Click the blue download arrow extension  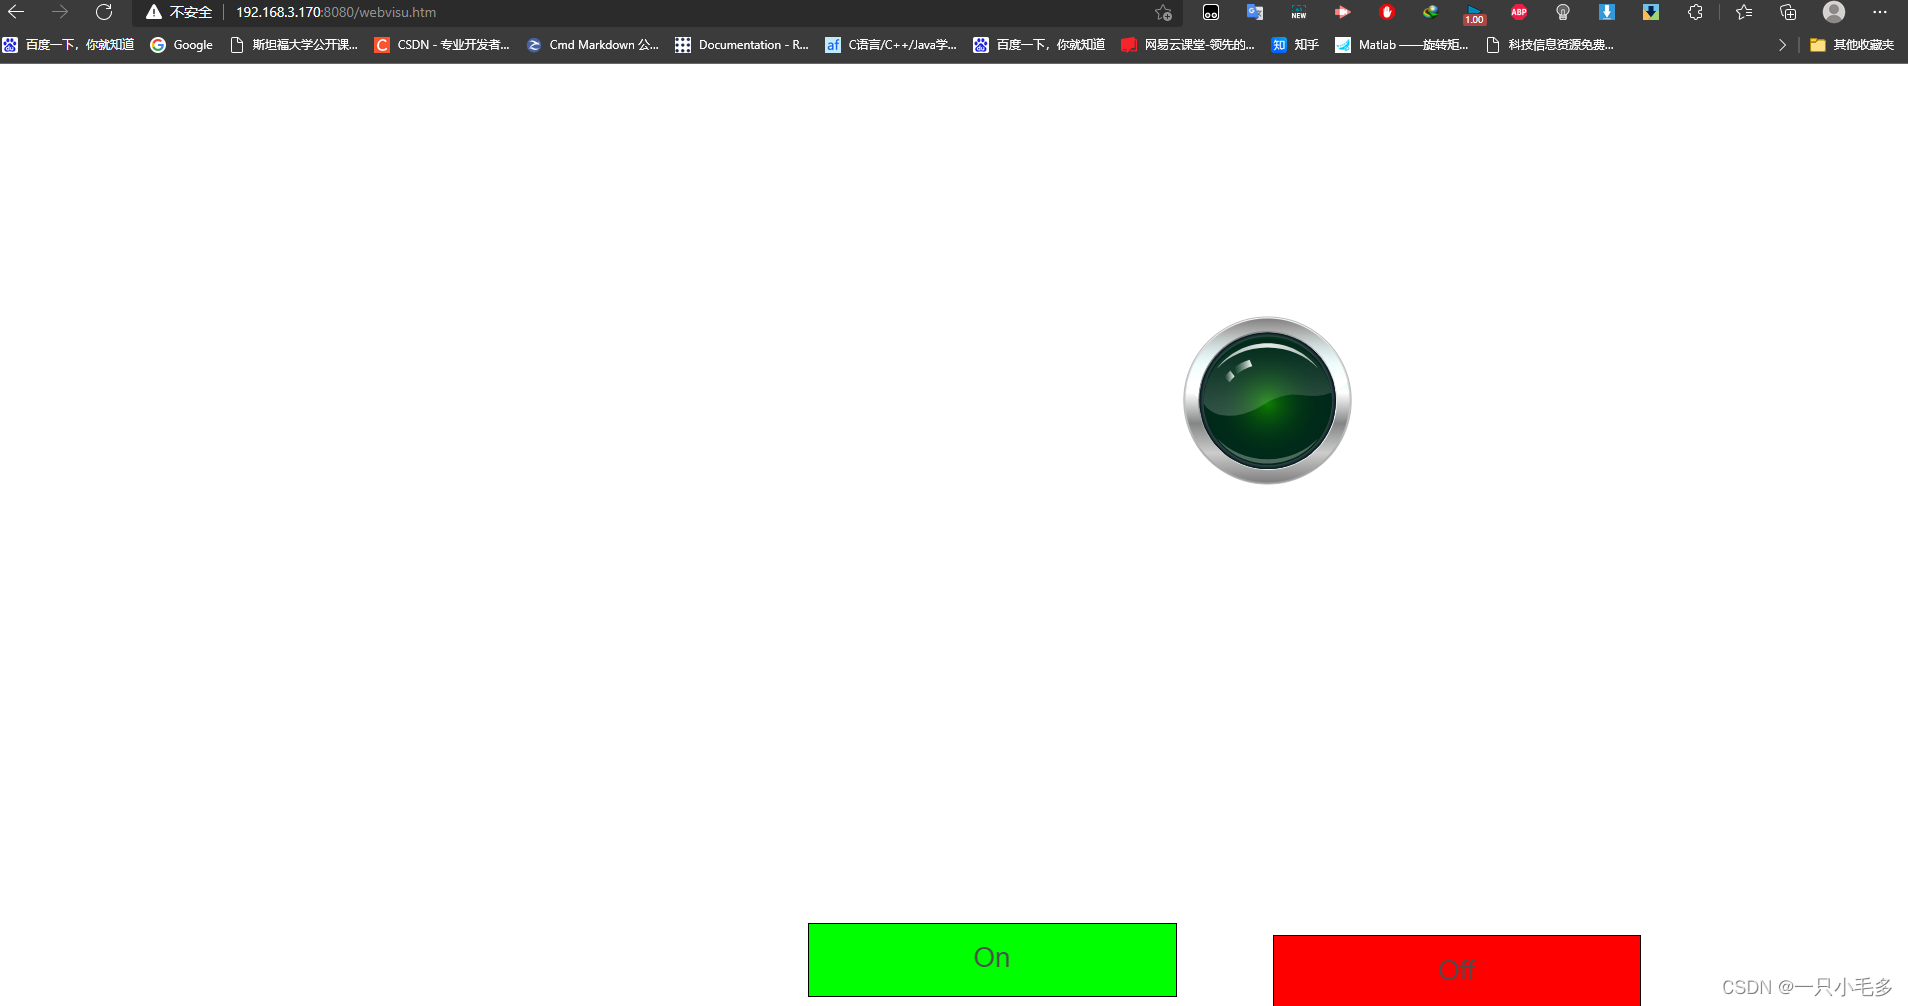coord(1607,12)
